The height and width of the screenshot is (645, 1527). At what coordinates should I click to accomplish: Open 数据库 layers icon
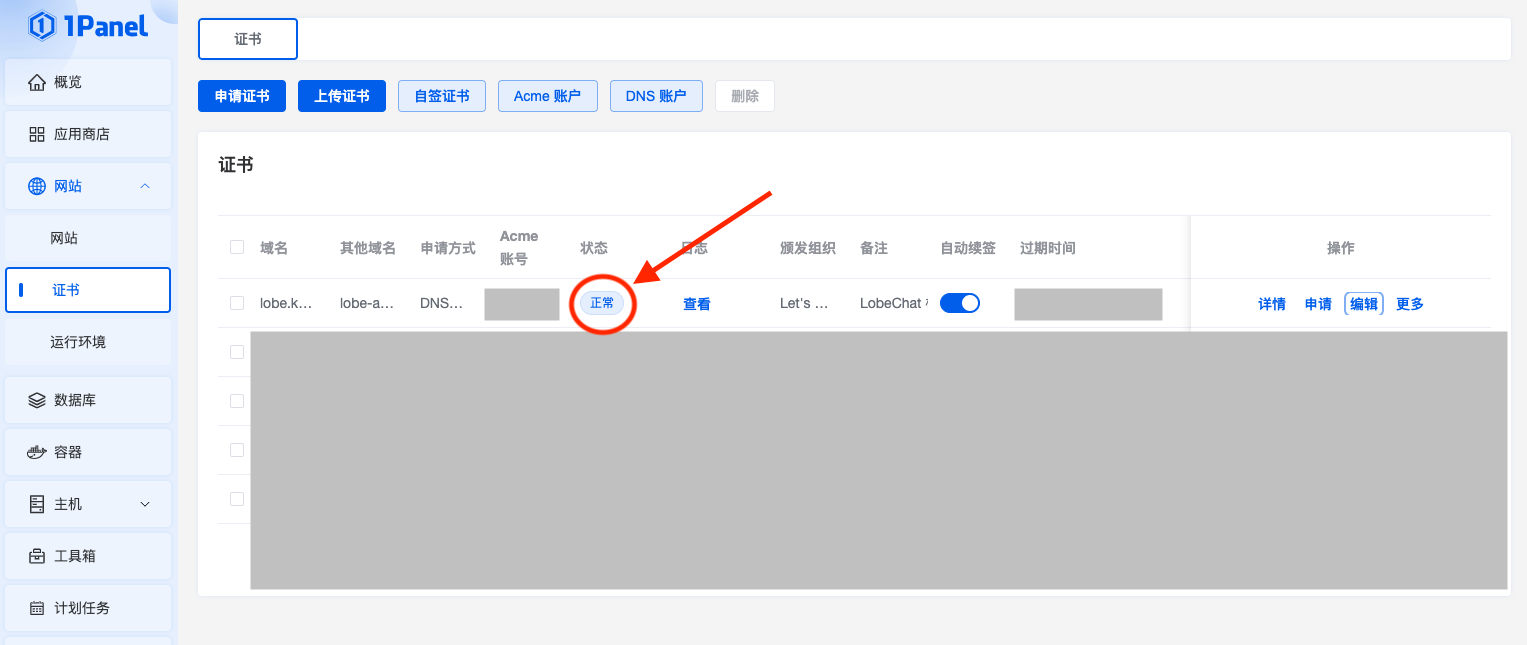(37, 400)
